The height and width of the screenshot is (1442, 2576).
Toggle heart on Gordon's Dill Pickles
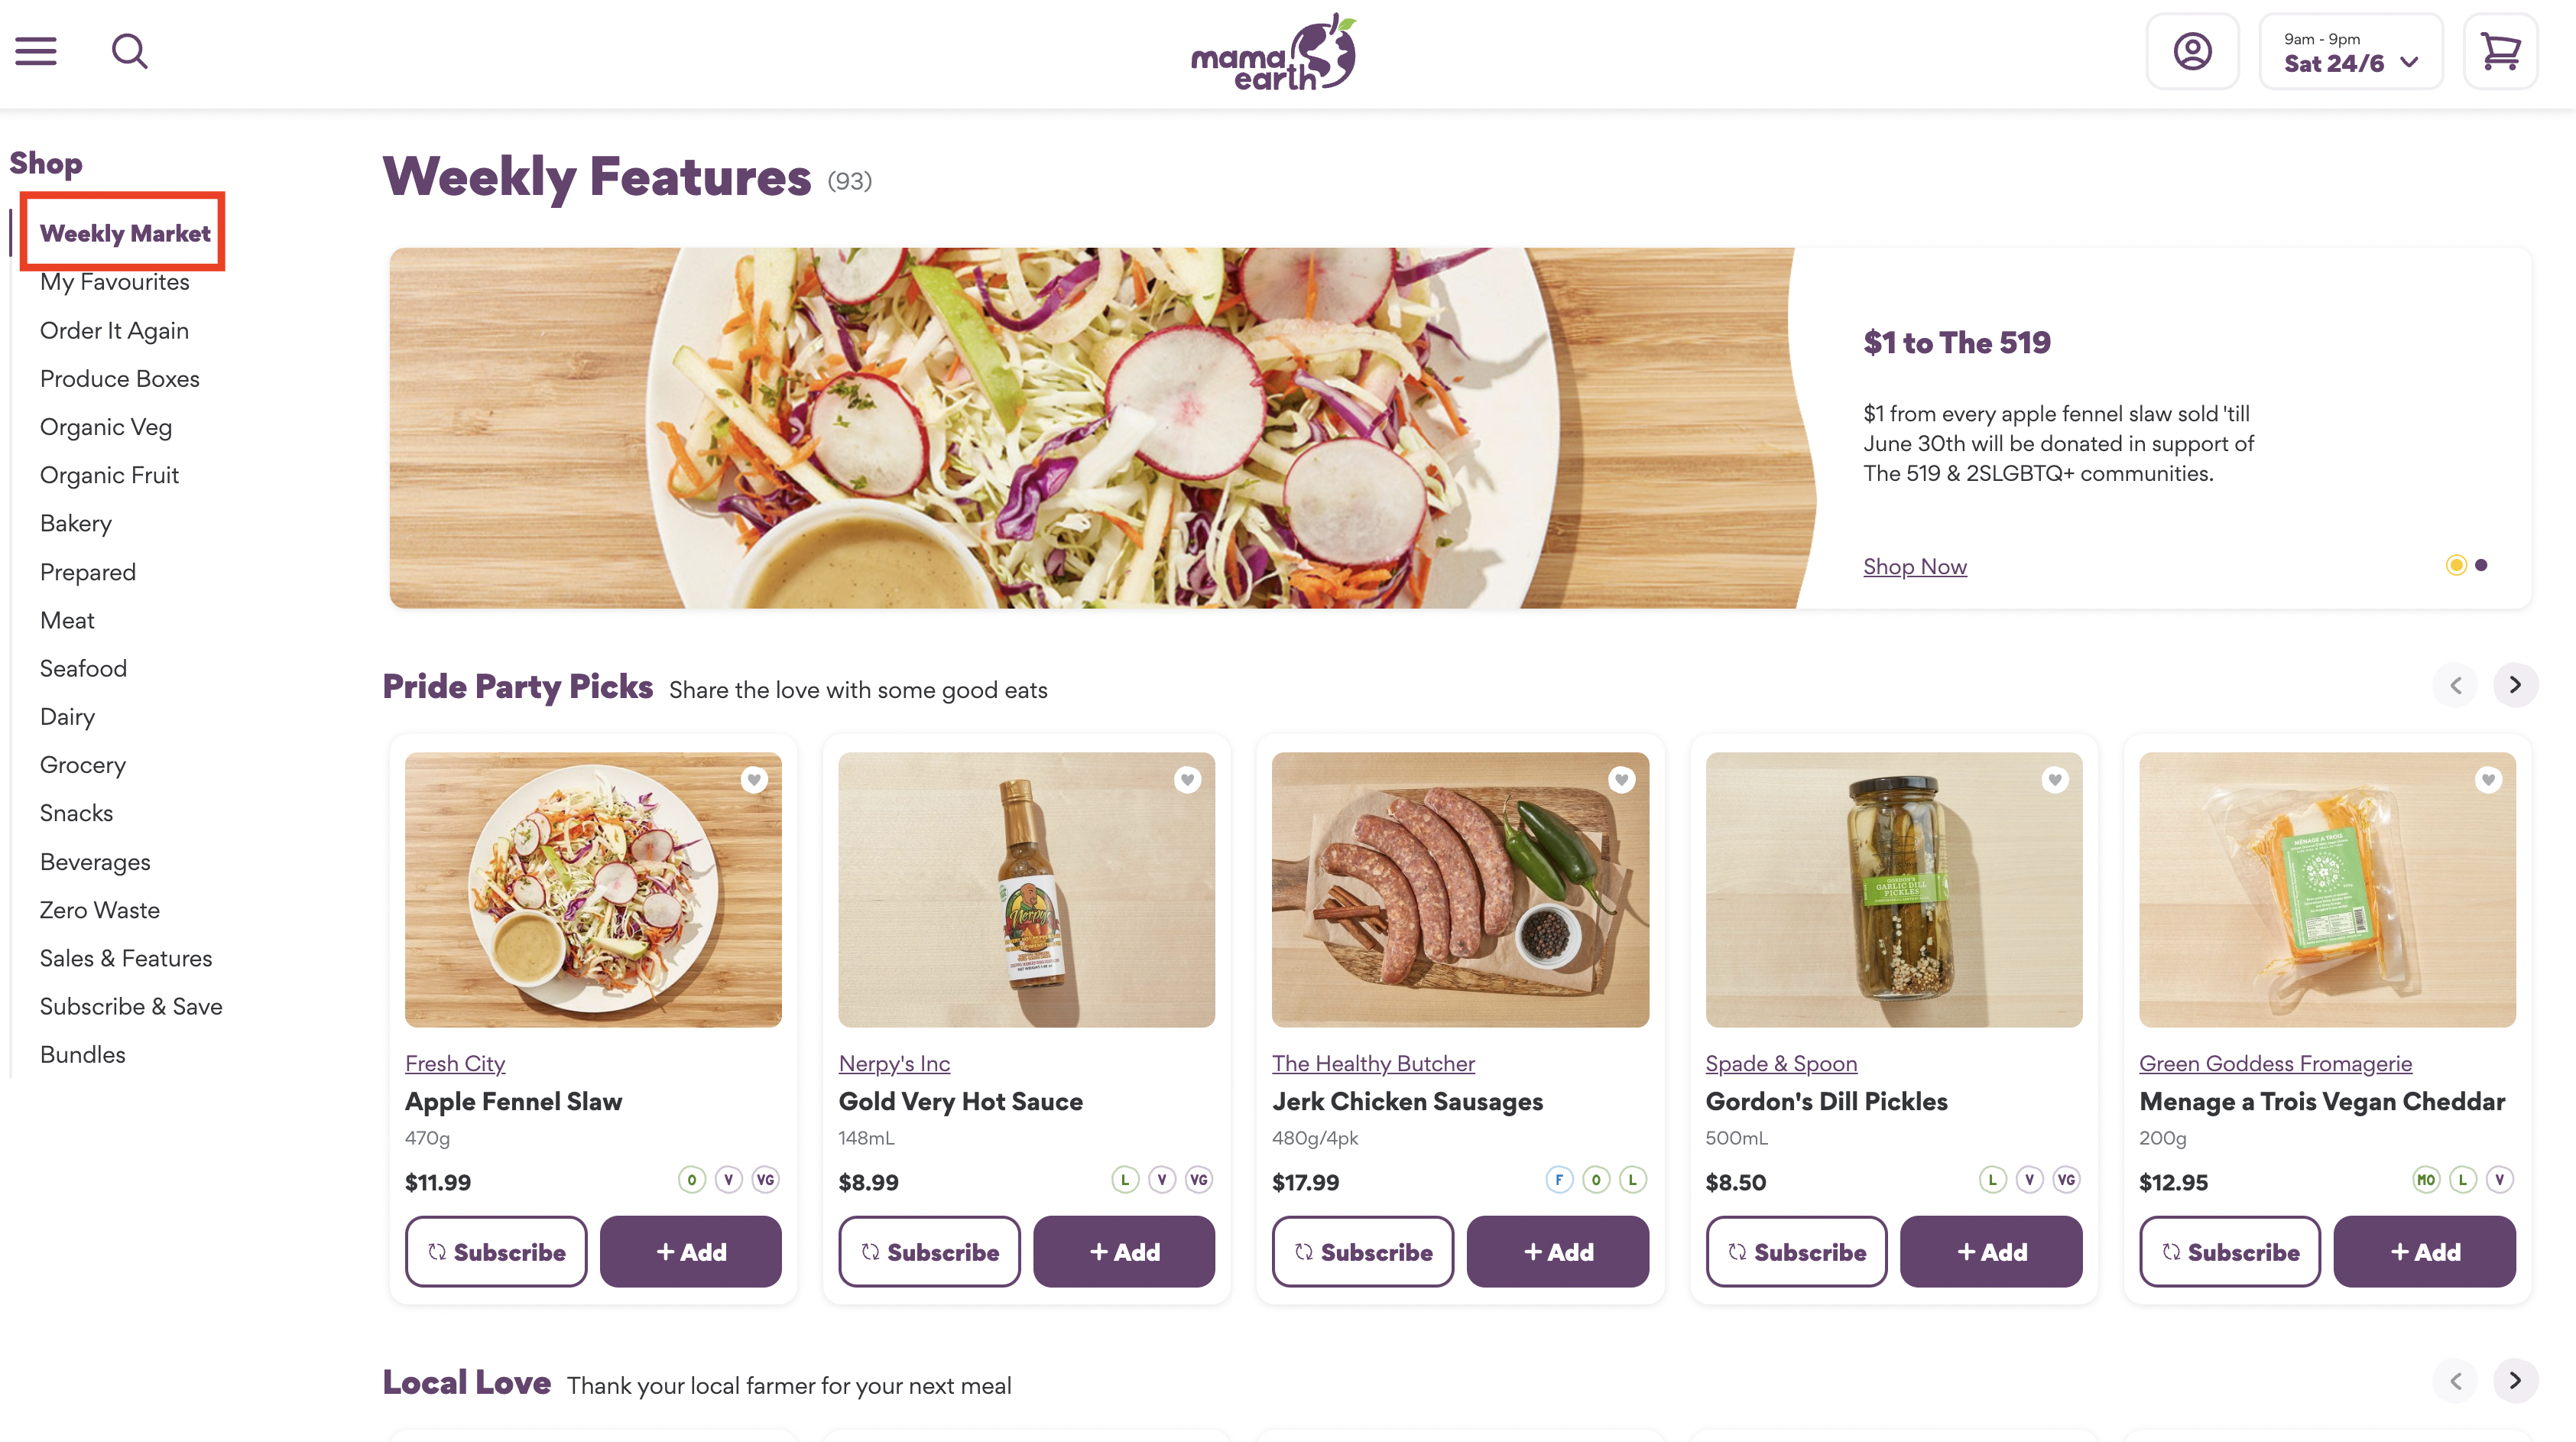[x=2054, y=779]
